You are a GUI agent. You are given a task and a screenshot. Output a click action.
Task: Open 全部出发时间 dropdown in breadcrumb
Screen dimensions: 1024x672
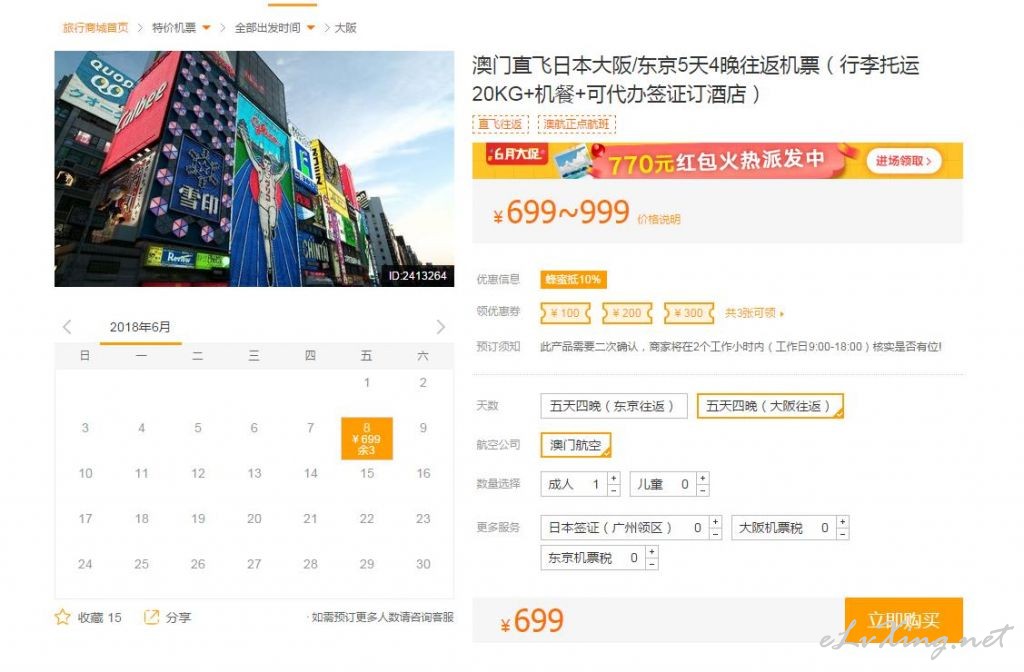(x=311, y=27)
